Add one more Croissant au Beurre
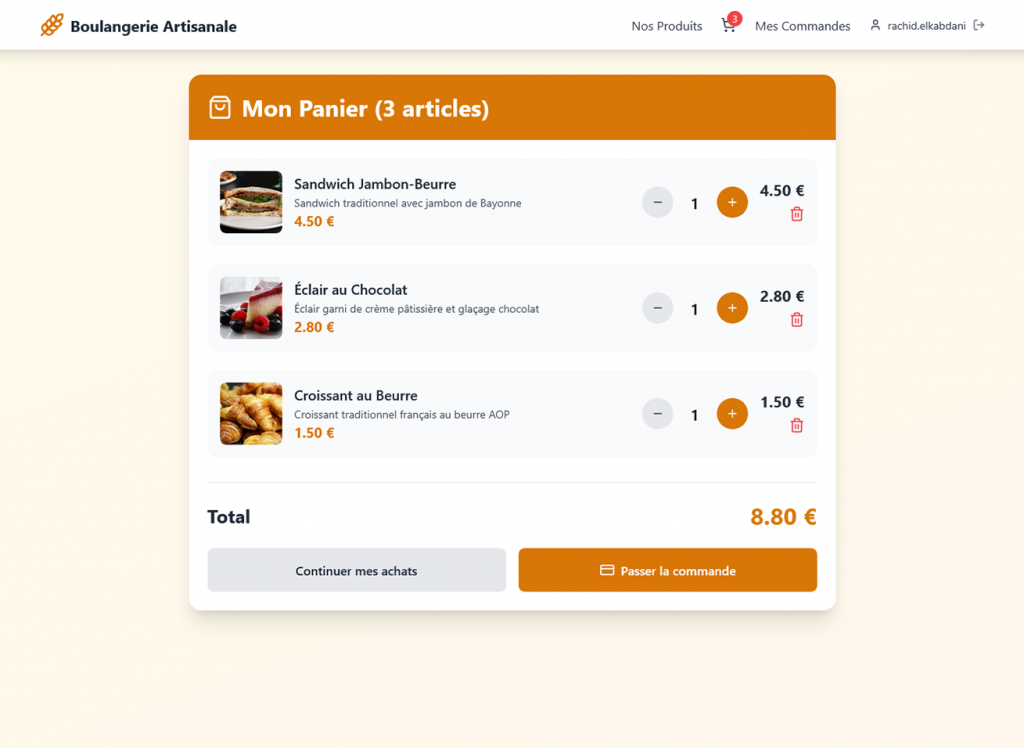The height and width of the screenshot is (748, 1024). click(x=732, y=414)
